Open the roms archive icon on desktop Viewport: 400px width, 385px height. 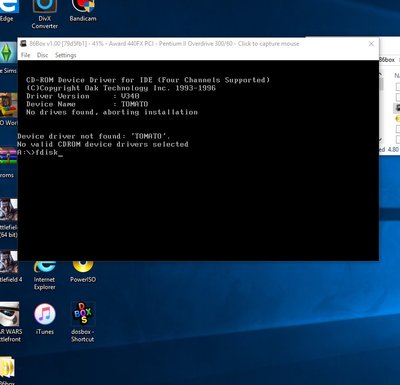[8, 162]
